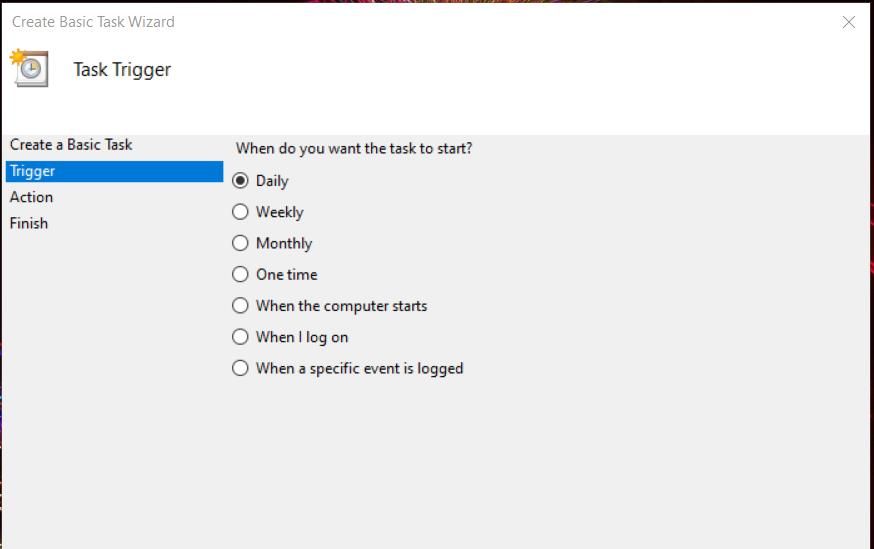Pick the Monthly radio button

[x=240, y=243]
